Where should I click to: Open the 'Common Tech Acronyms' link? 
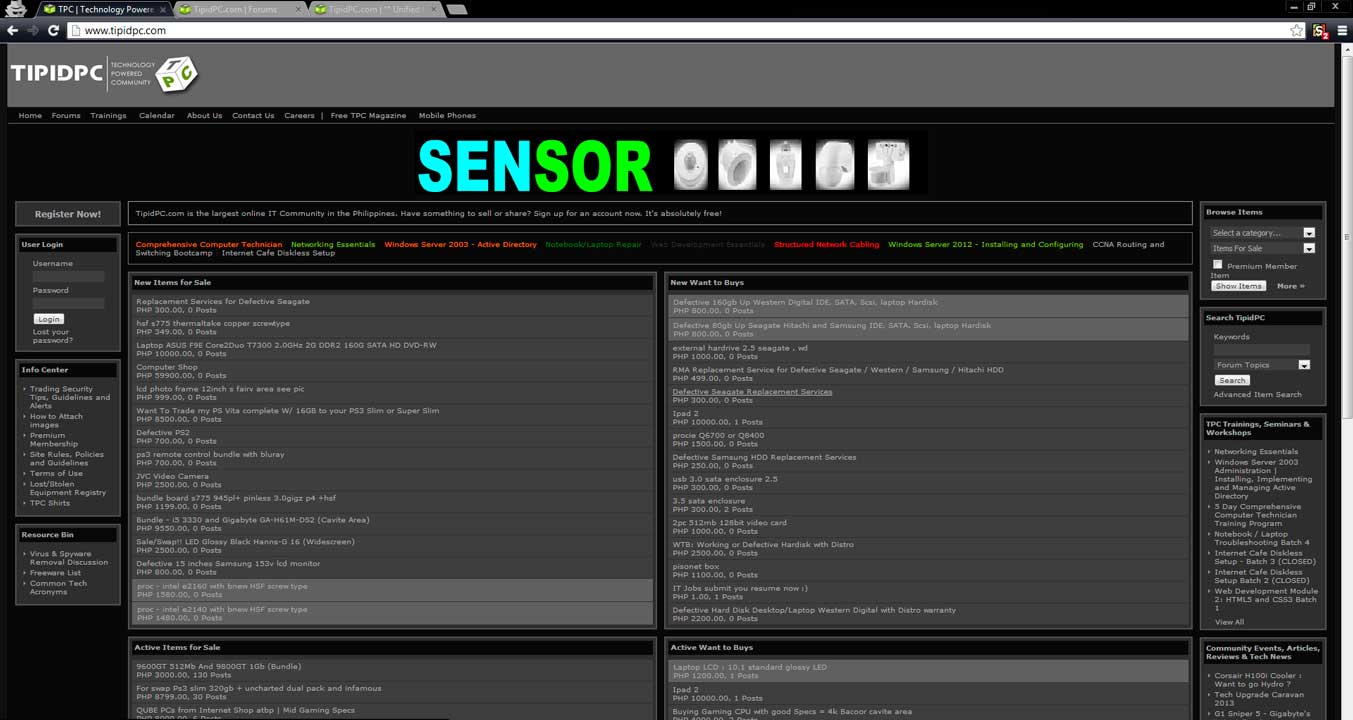pyautogui.click(x=58, y=587)
